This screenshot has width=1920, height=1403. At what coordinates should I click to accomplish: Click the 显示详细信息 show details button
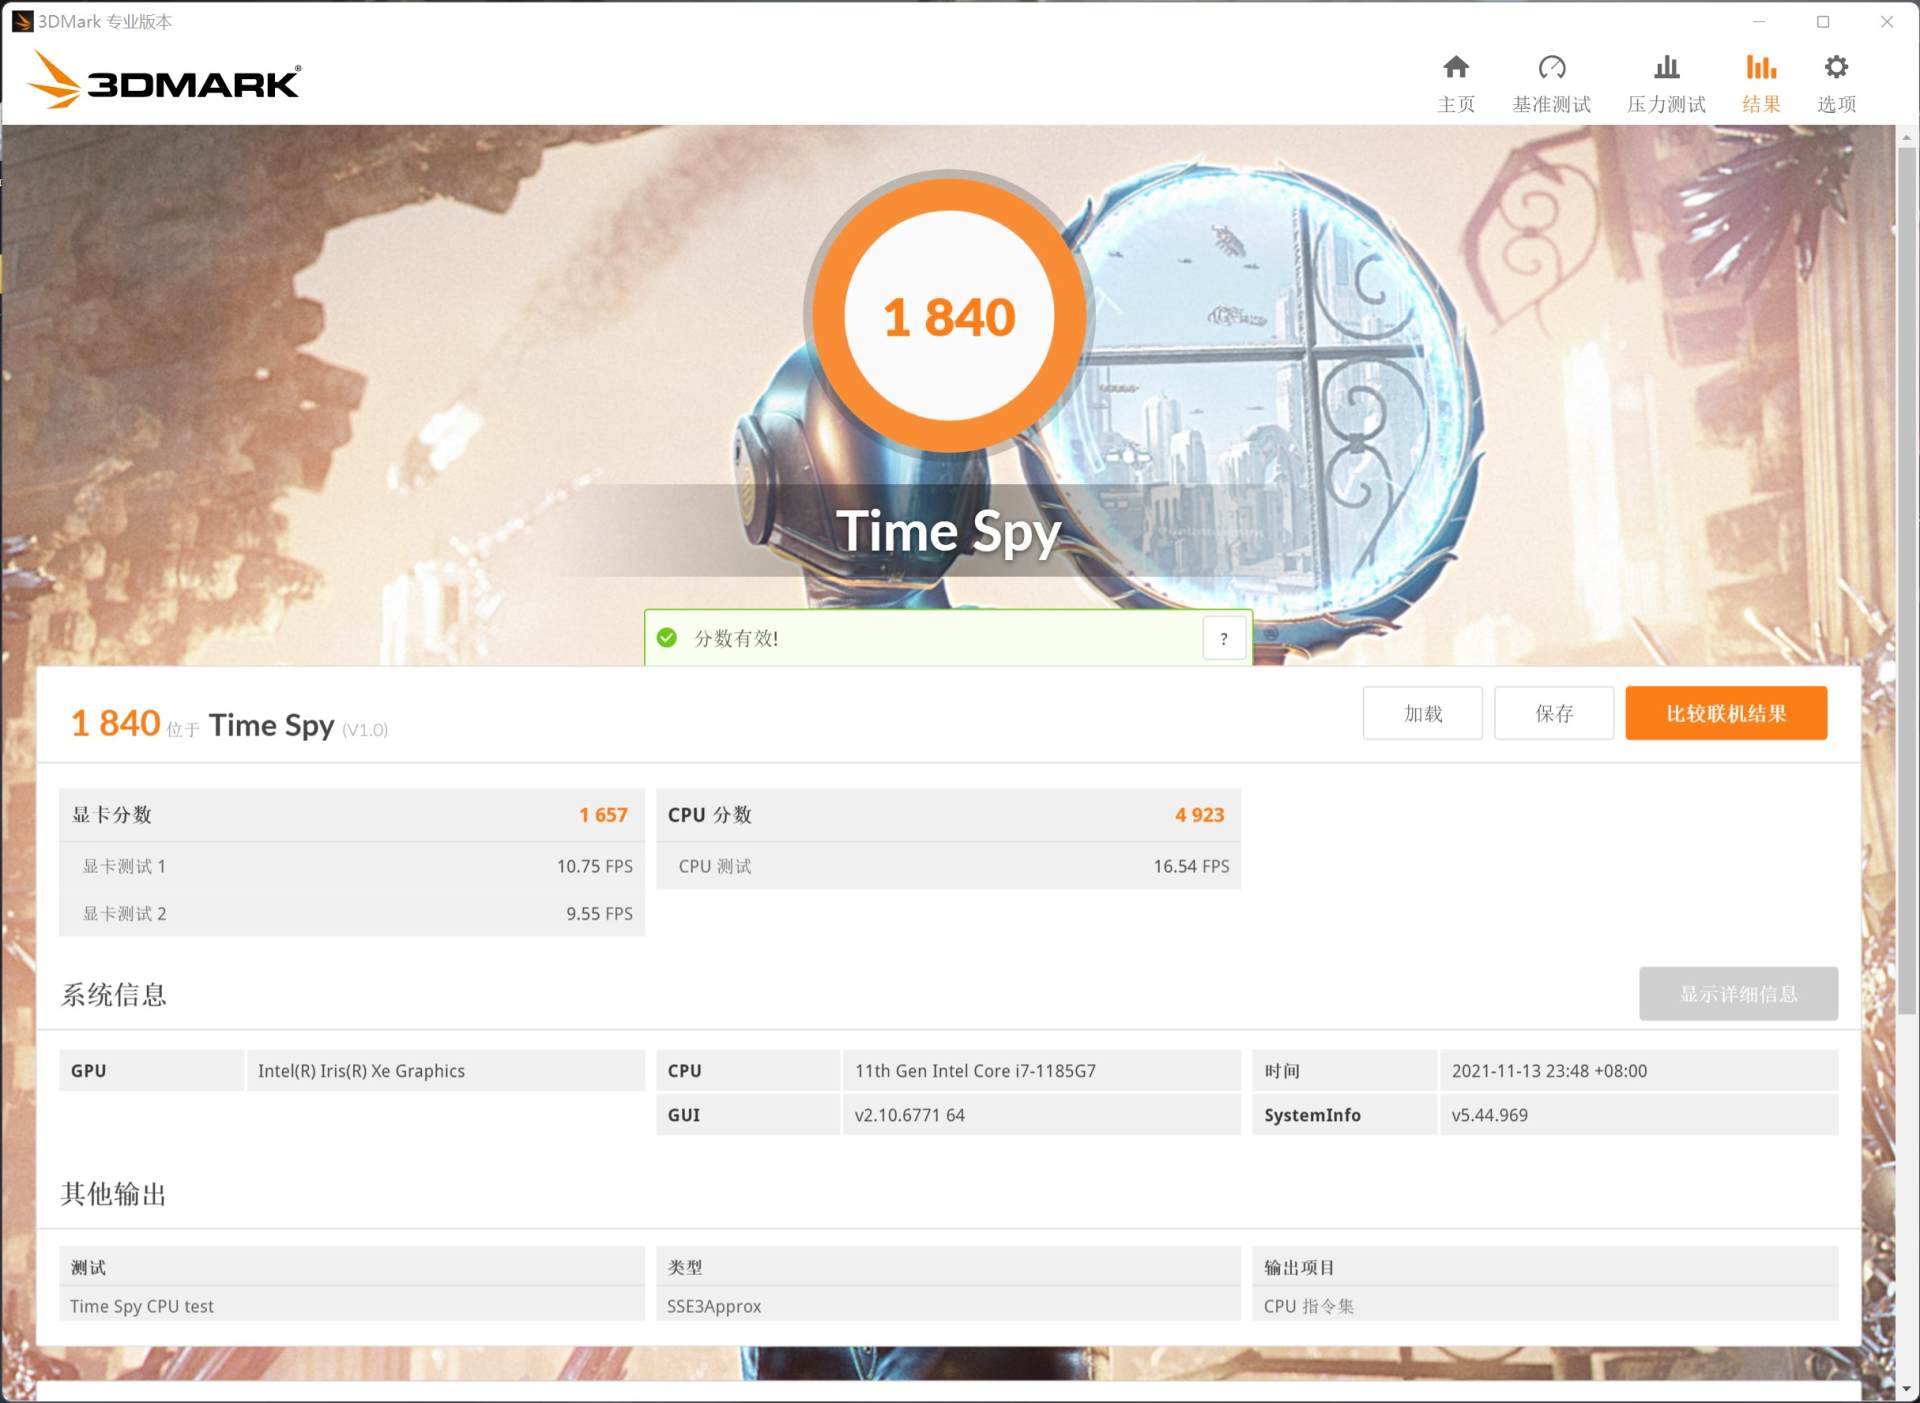tap(1738, 993)
